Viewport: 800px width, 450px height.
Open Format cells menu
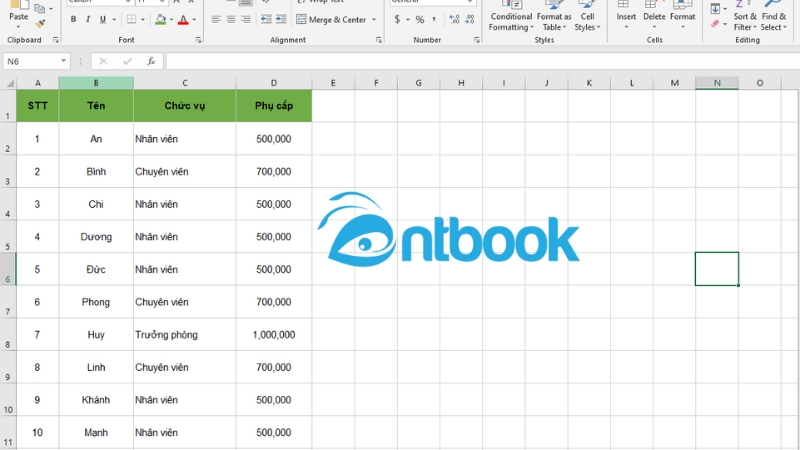[683, 15]
